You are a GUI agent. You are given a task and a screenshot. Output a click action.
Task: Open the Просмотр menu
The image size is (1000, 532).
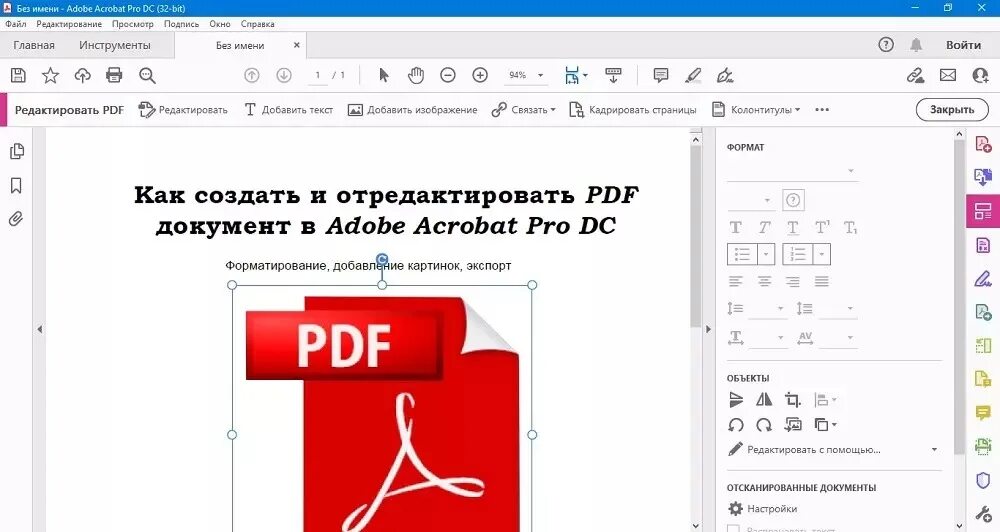point(133,24)
